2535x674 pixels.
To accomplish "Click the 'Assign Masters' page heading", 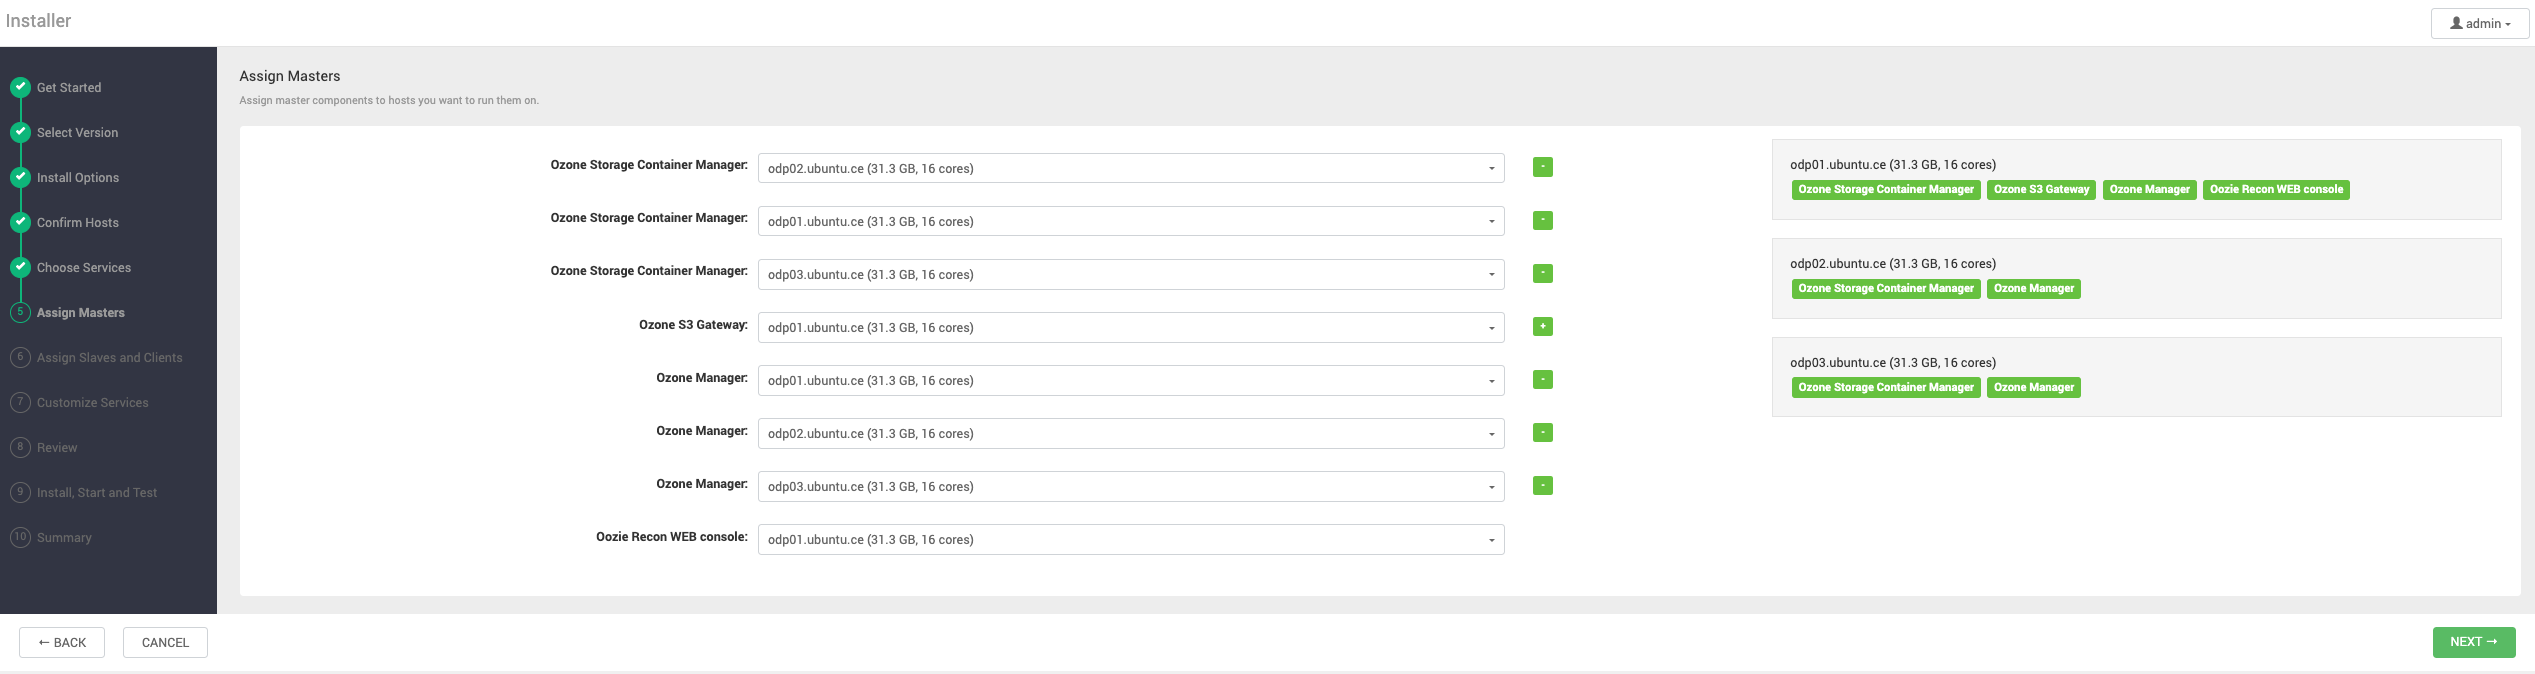I will pos(290,76).
